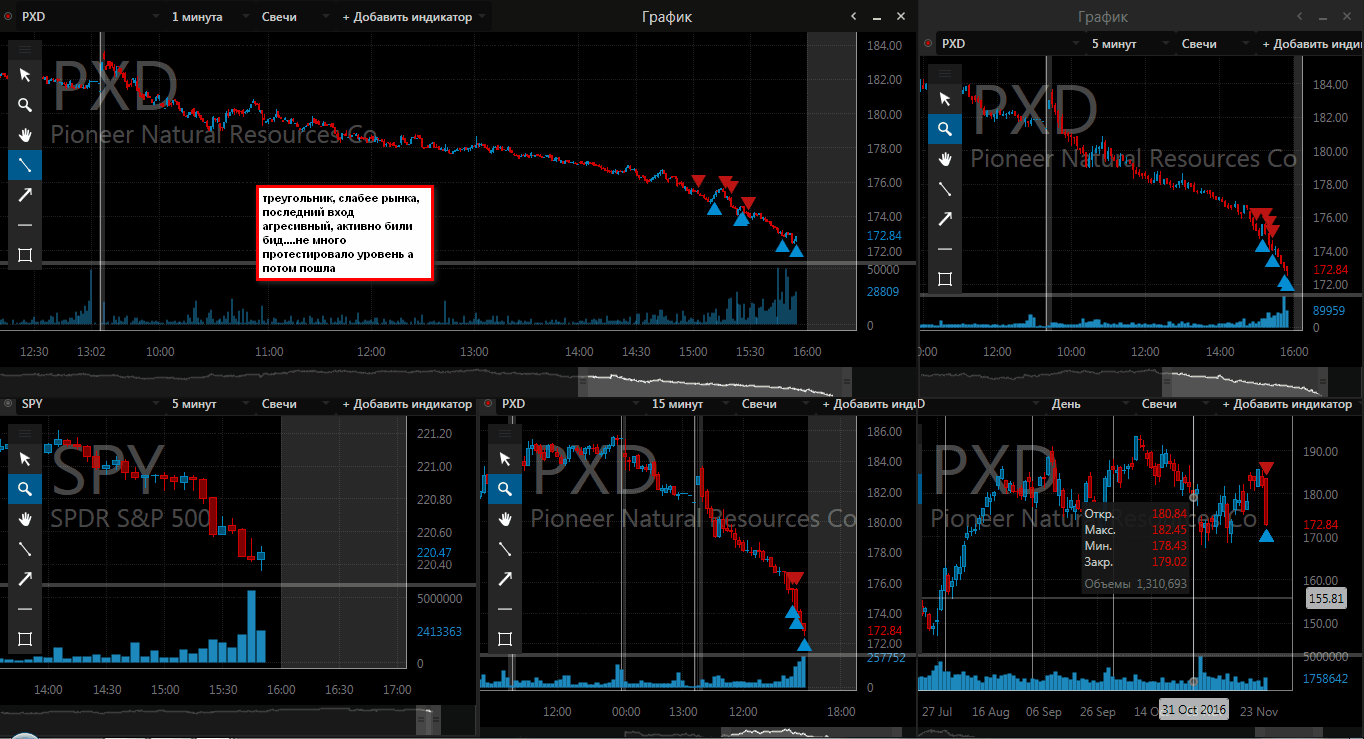Pick the trend line tool in 15-minute PXD chart

click(505, 549)
